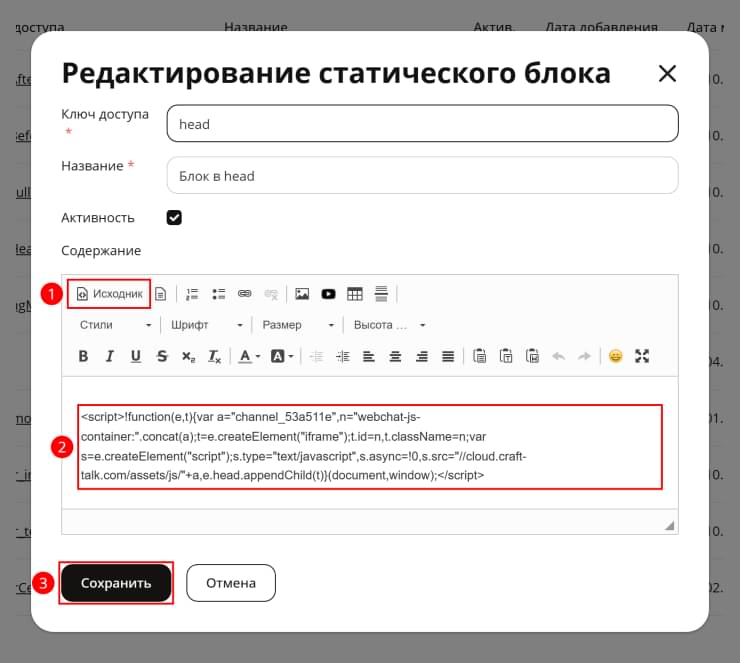This screenshot has height=663, width=740.
Task: Click the unlink icon
Action: coord(271,294)
